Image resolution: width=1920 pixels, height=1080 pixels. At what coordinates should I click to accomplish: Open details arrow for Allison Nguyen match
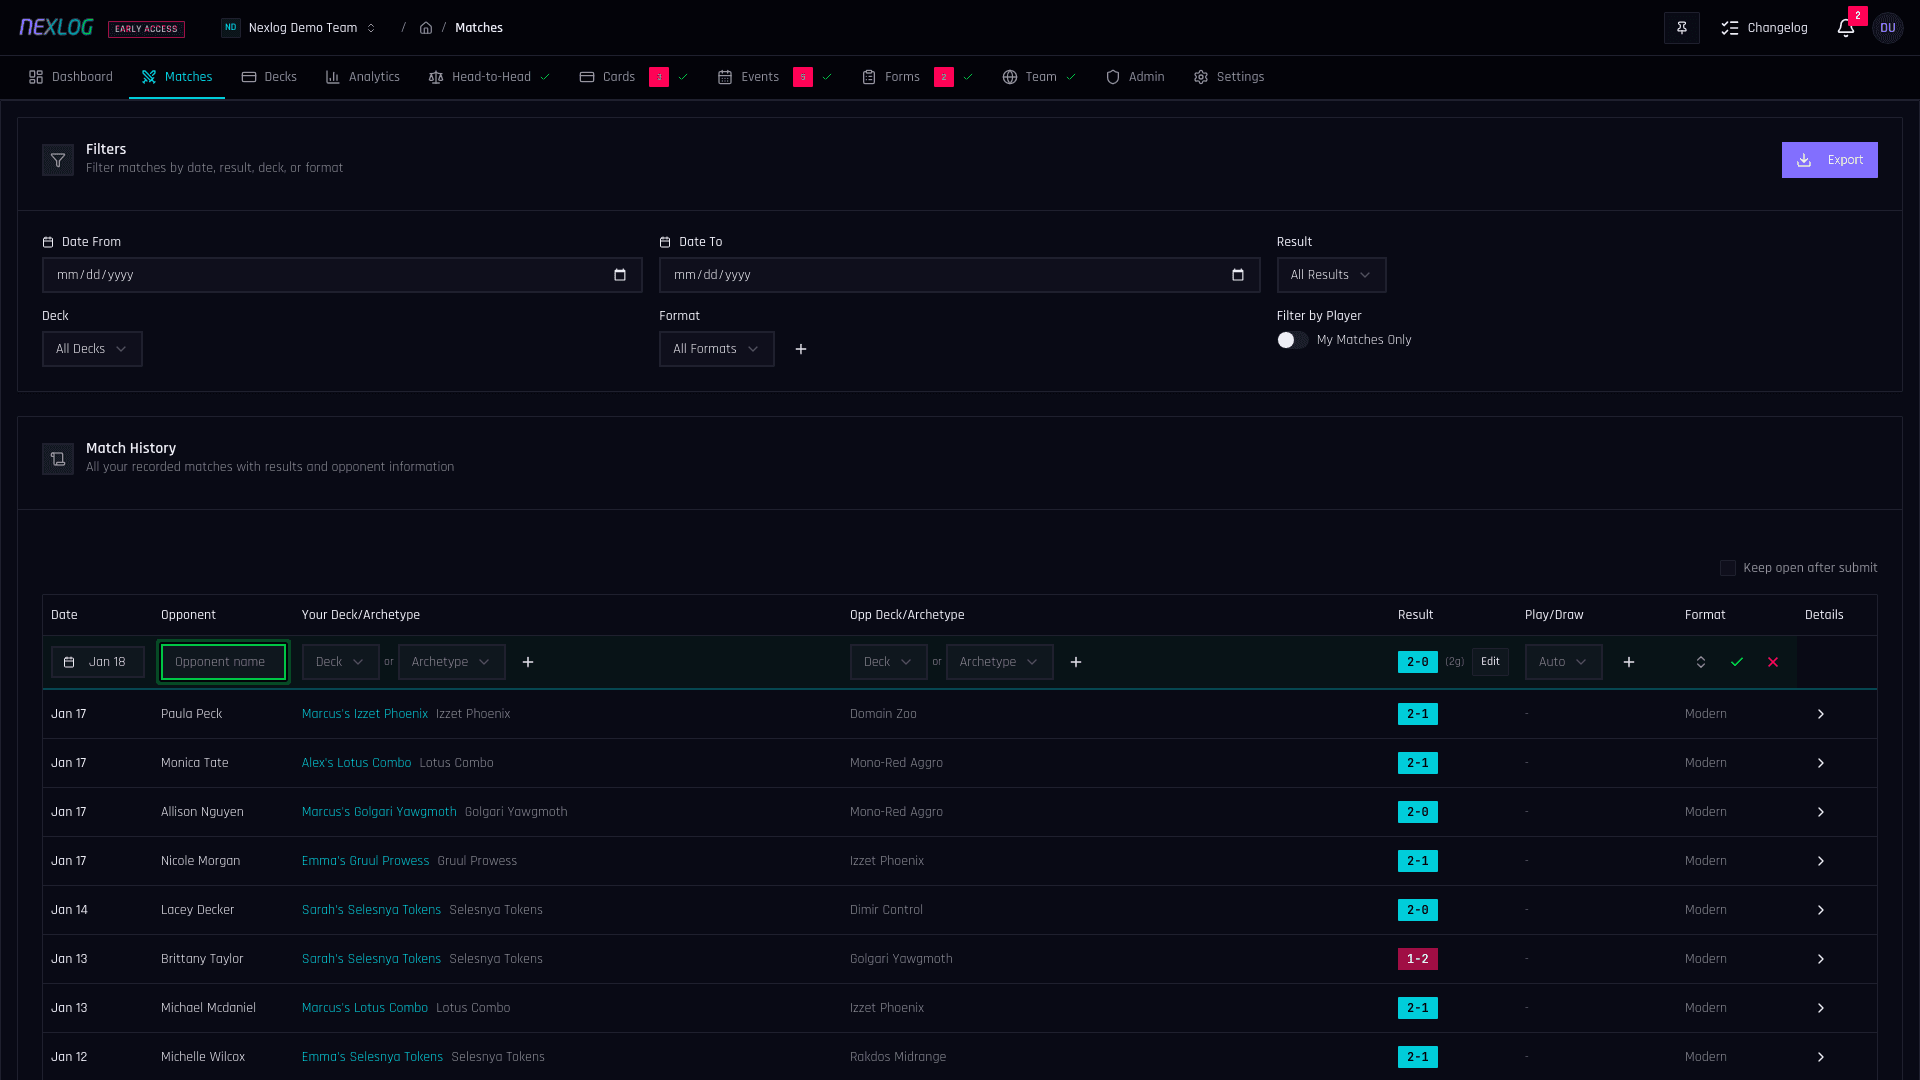tap(1821, 812)
